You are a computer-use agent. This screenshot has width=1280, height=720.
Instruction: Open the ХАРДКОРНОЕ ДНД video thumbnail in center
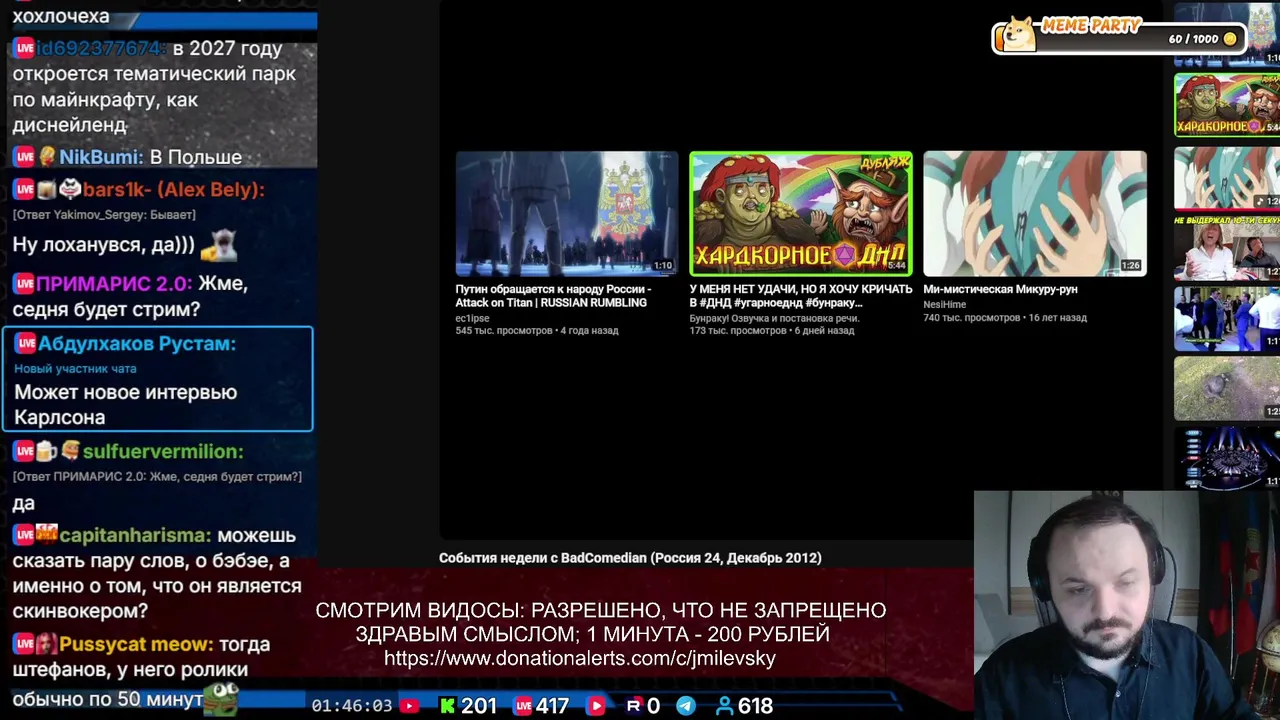tap(801, 213)
